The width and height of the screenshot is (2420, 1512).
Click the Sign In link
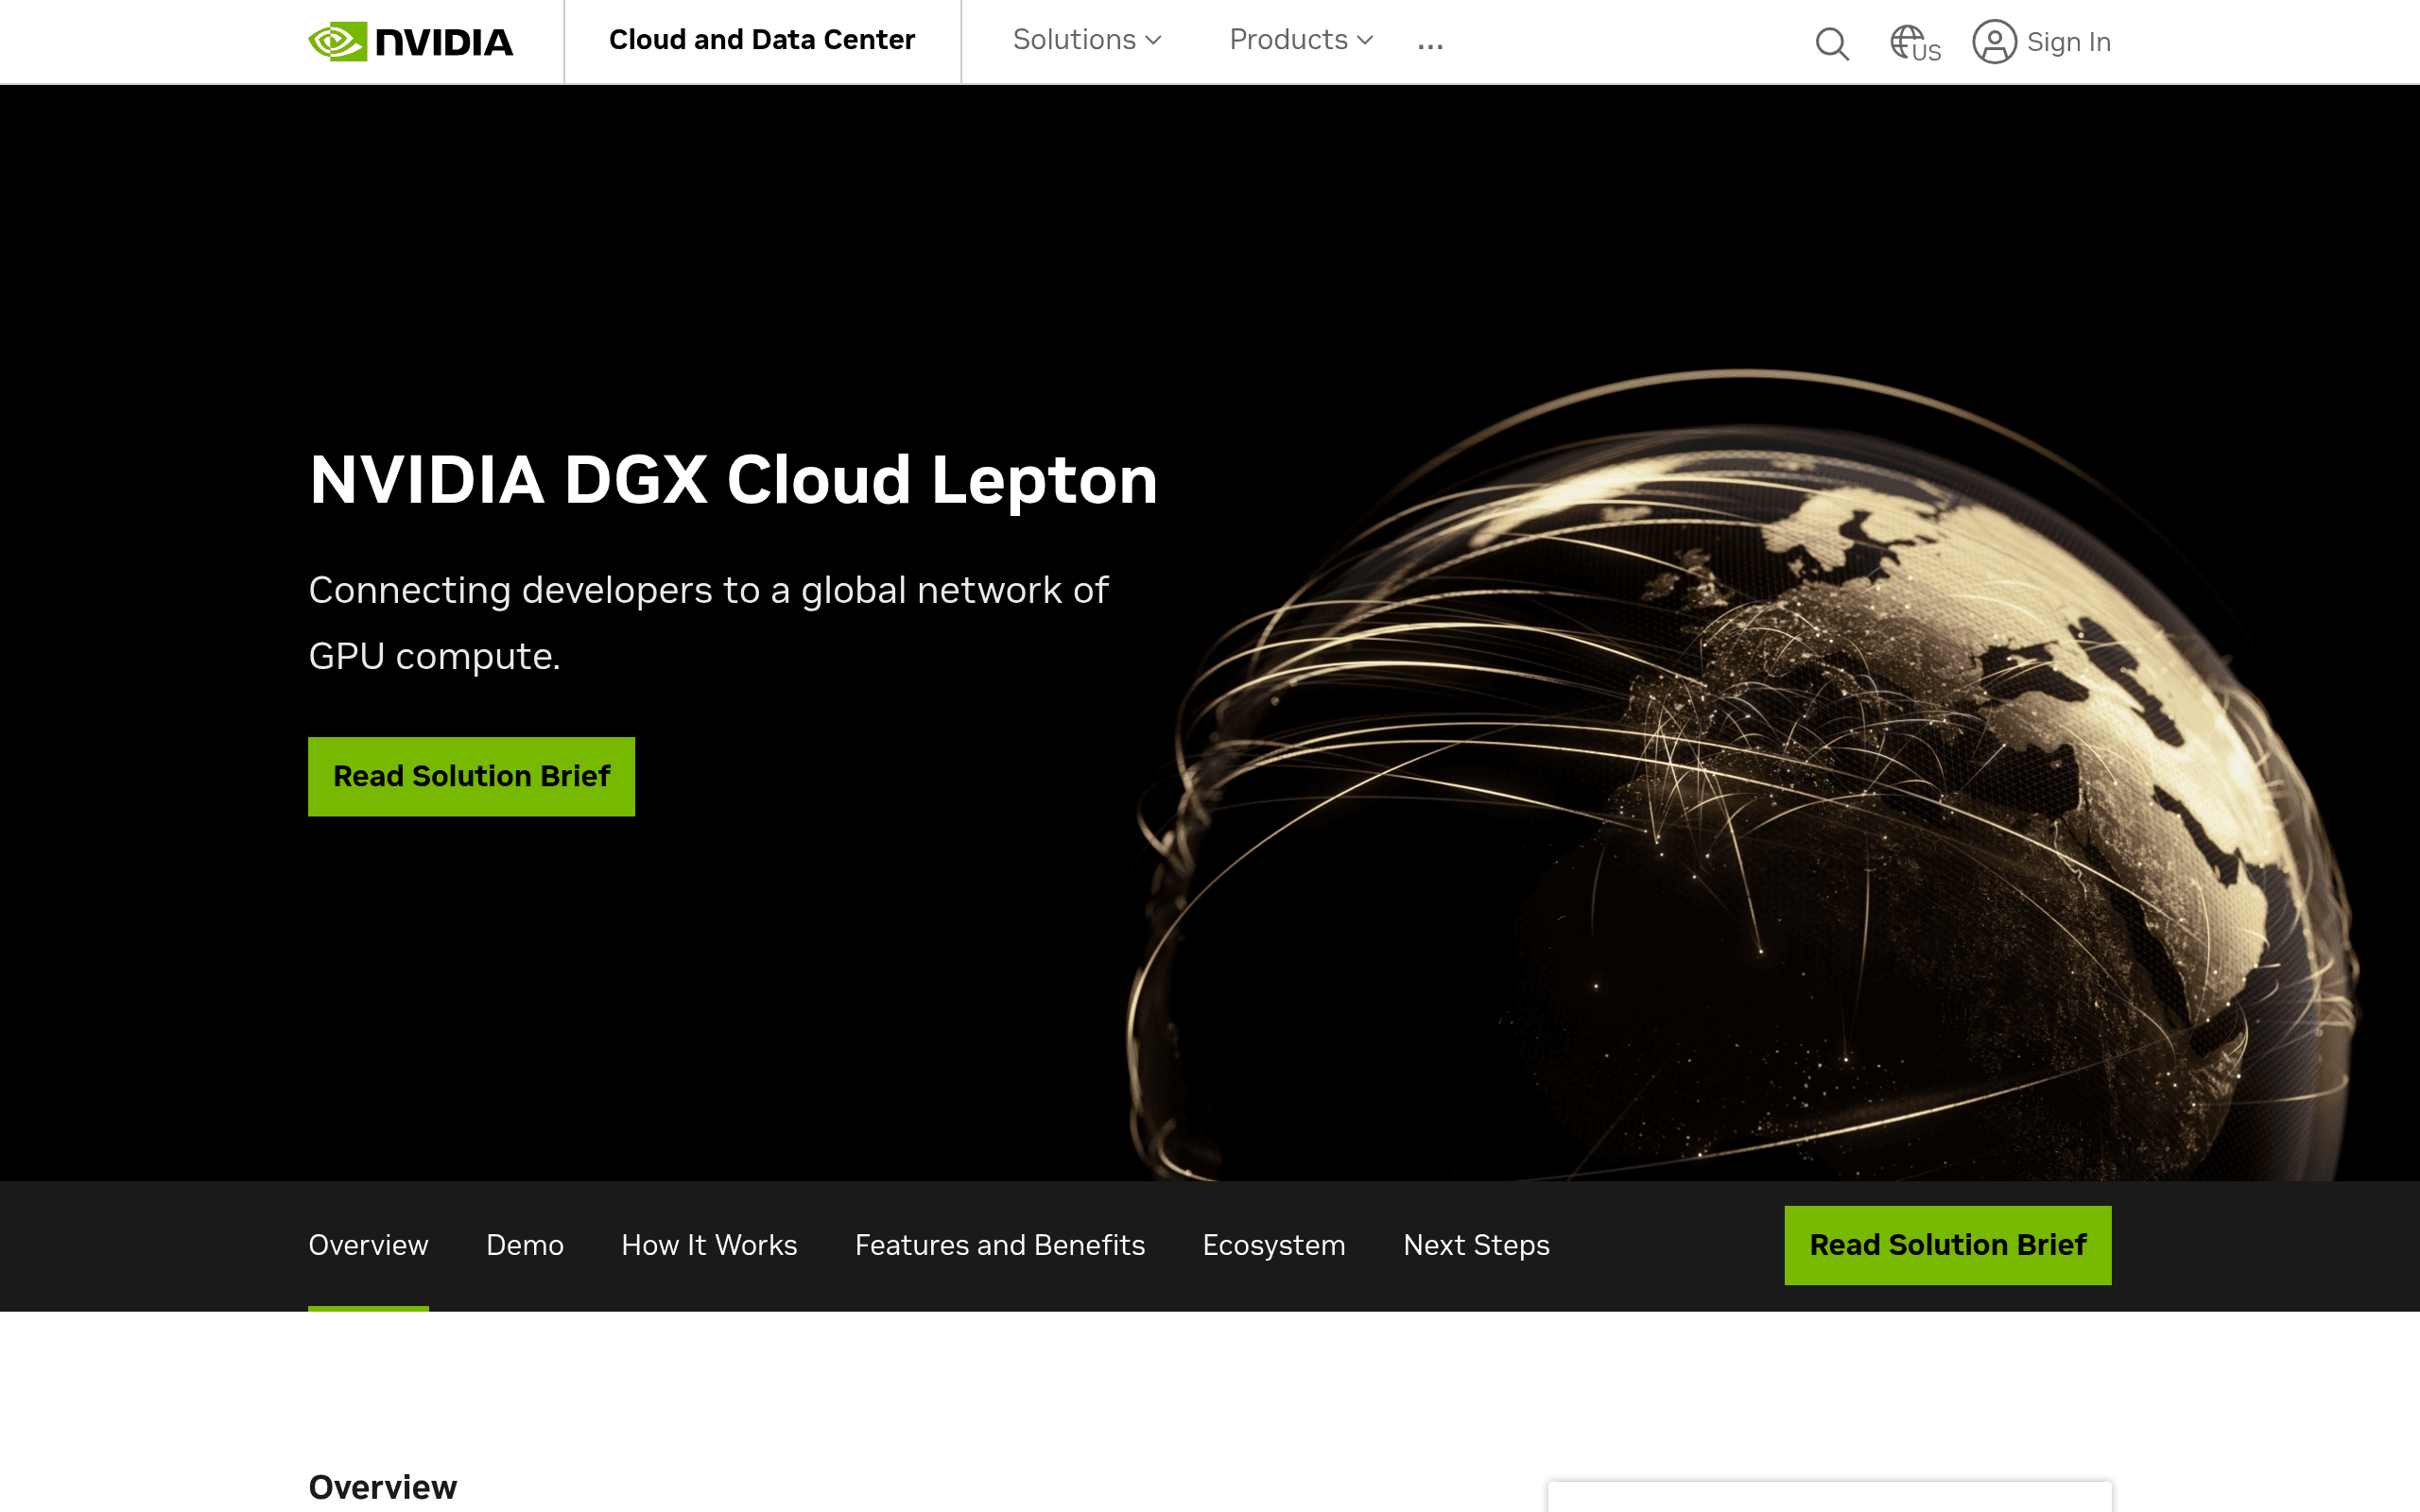click(x=2069, y=42)
